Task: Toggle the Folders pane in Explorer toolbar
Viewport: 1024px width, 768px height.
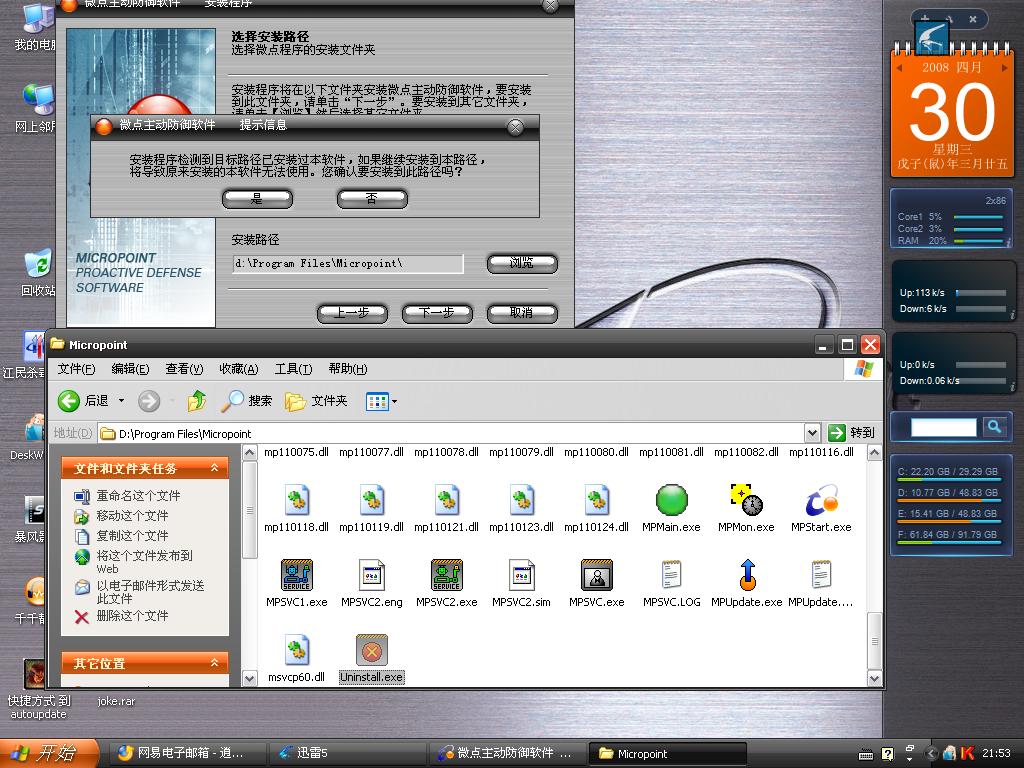Action: [x=317, y=401]
